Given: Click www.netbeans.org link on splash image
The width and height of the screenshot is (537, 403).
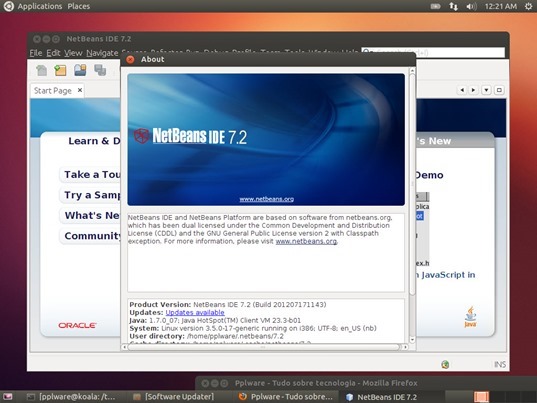Looking at the screenshot, I should point(266,199).
